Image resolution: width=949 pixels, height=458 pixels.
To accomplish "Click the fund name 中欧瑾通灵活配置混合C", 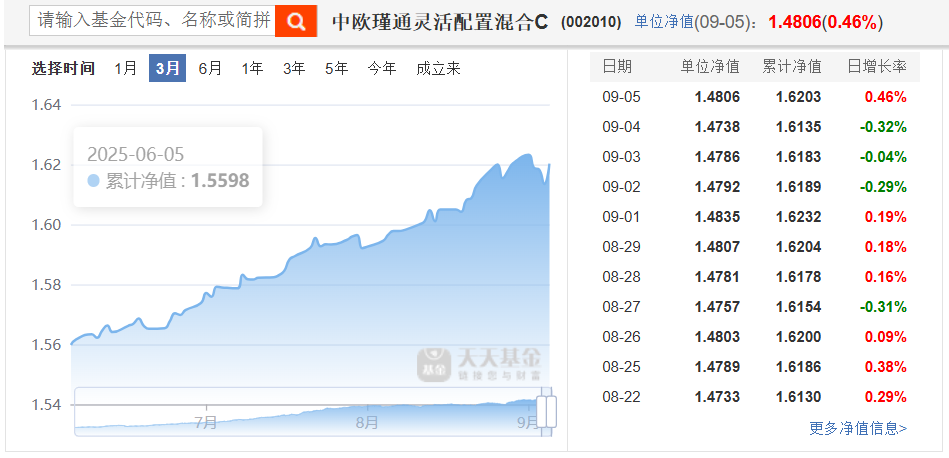I will (x=440, y=22).
